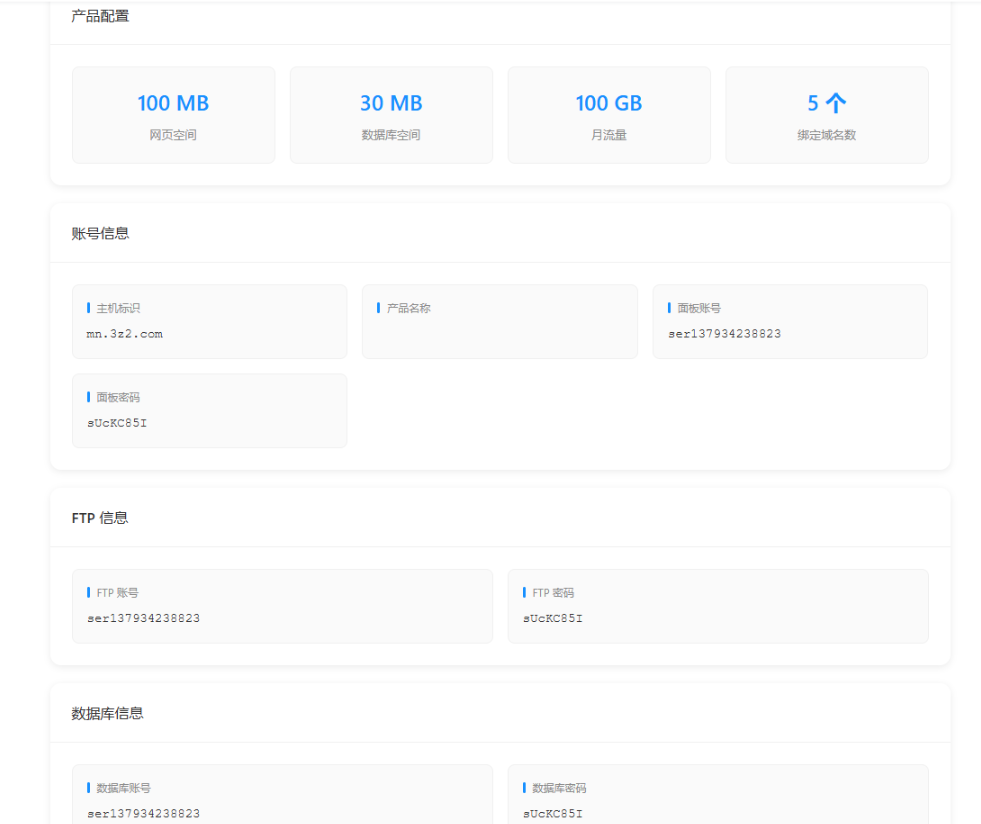
Task: Select the 5 个 绑定域名数 card
Action: click(x=826, y=115)
